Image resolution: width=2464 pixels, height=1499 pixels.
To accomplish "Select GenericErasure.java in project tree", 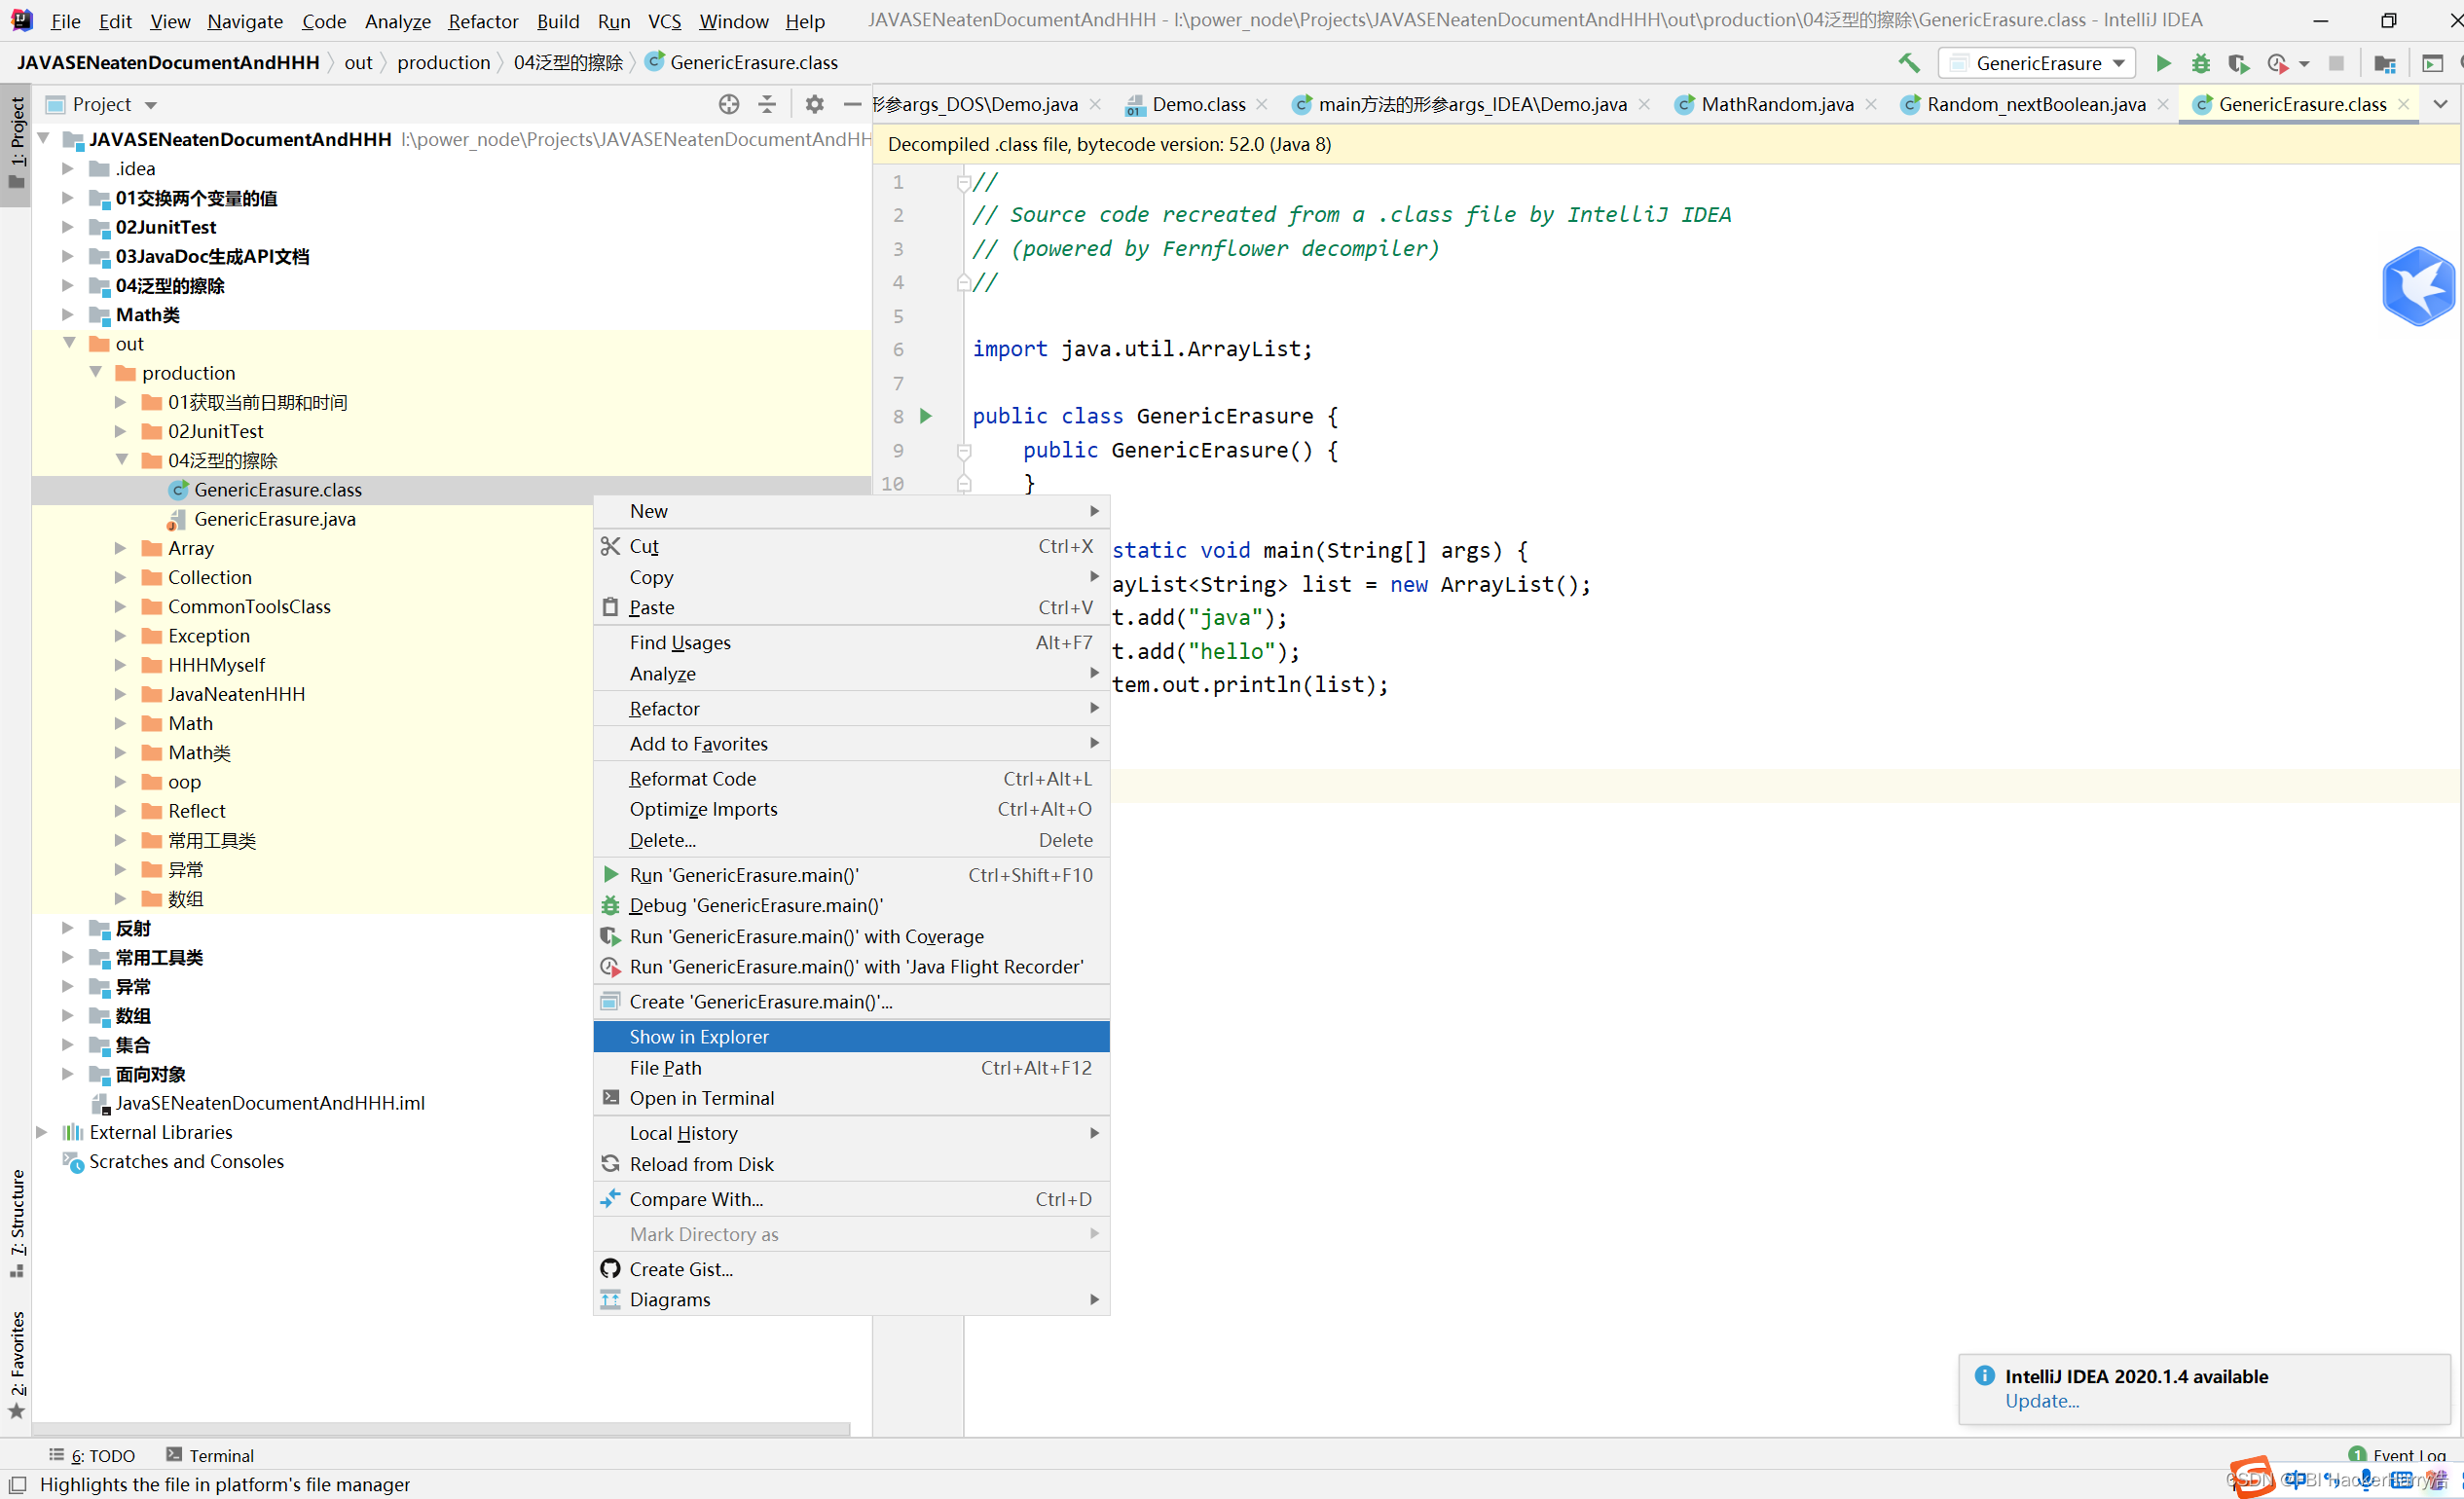I will tap(274, 519).
